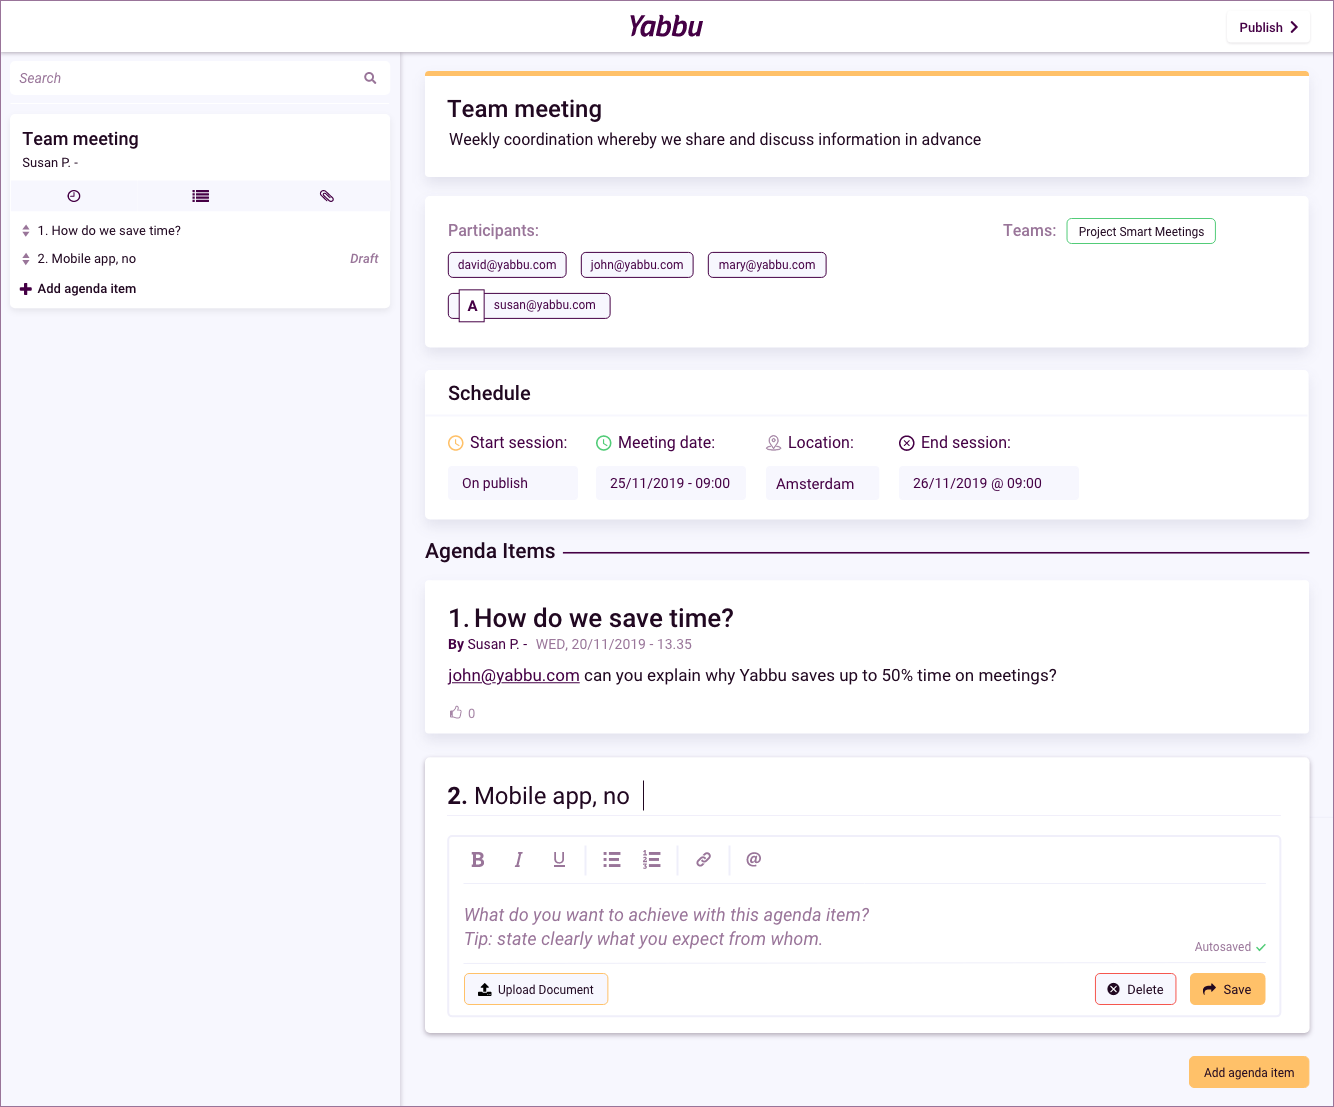Click the 'Agenda Items' section heading

pyautogui.click(x=490, y=551)
